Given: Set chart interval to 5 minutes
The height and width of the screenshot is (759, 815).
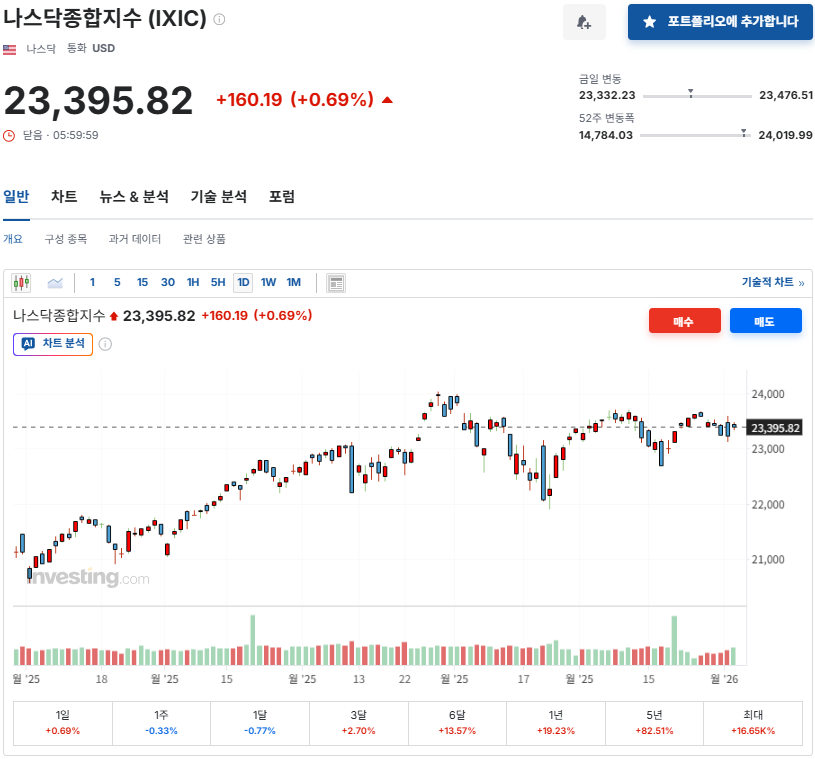Looking at the screenshot, I should point(117,282).
